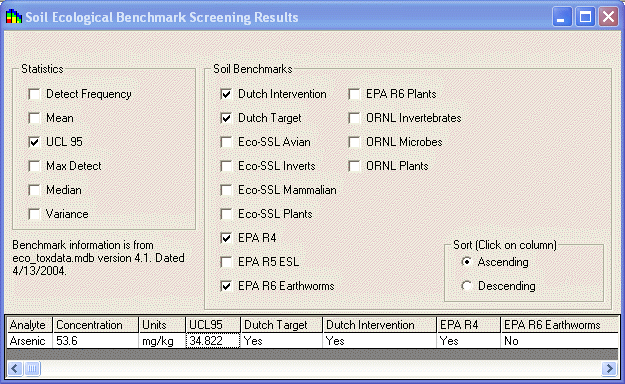Click the 53.6 concentration cell

(x=96, y=341)
